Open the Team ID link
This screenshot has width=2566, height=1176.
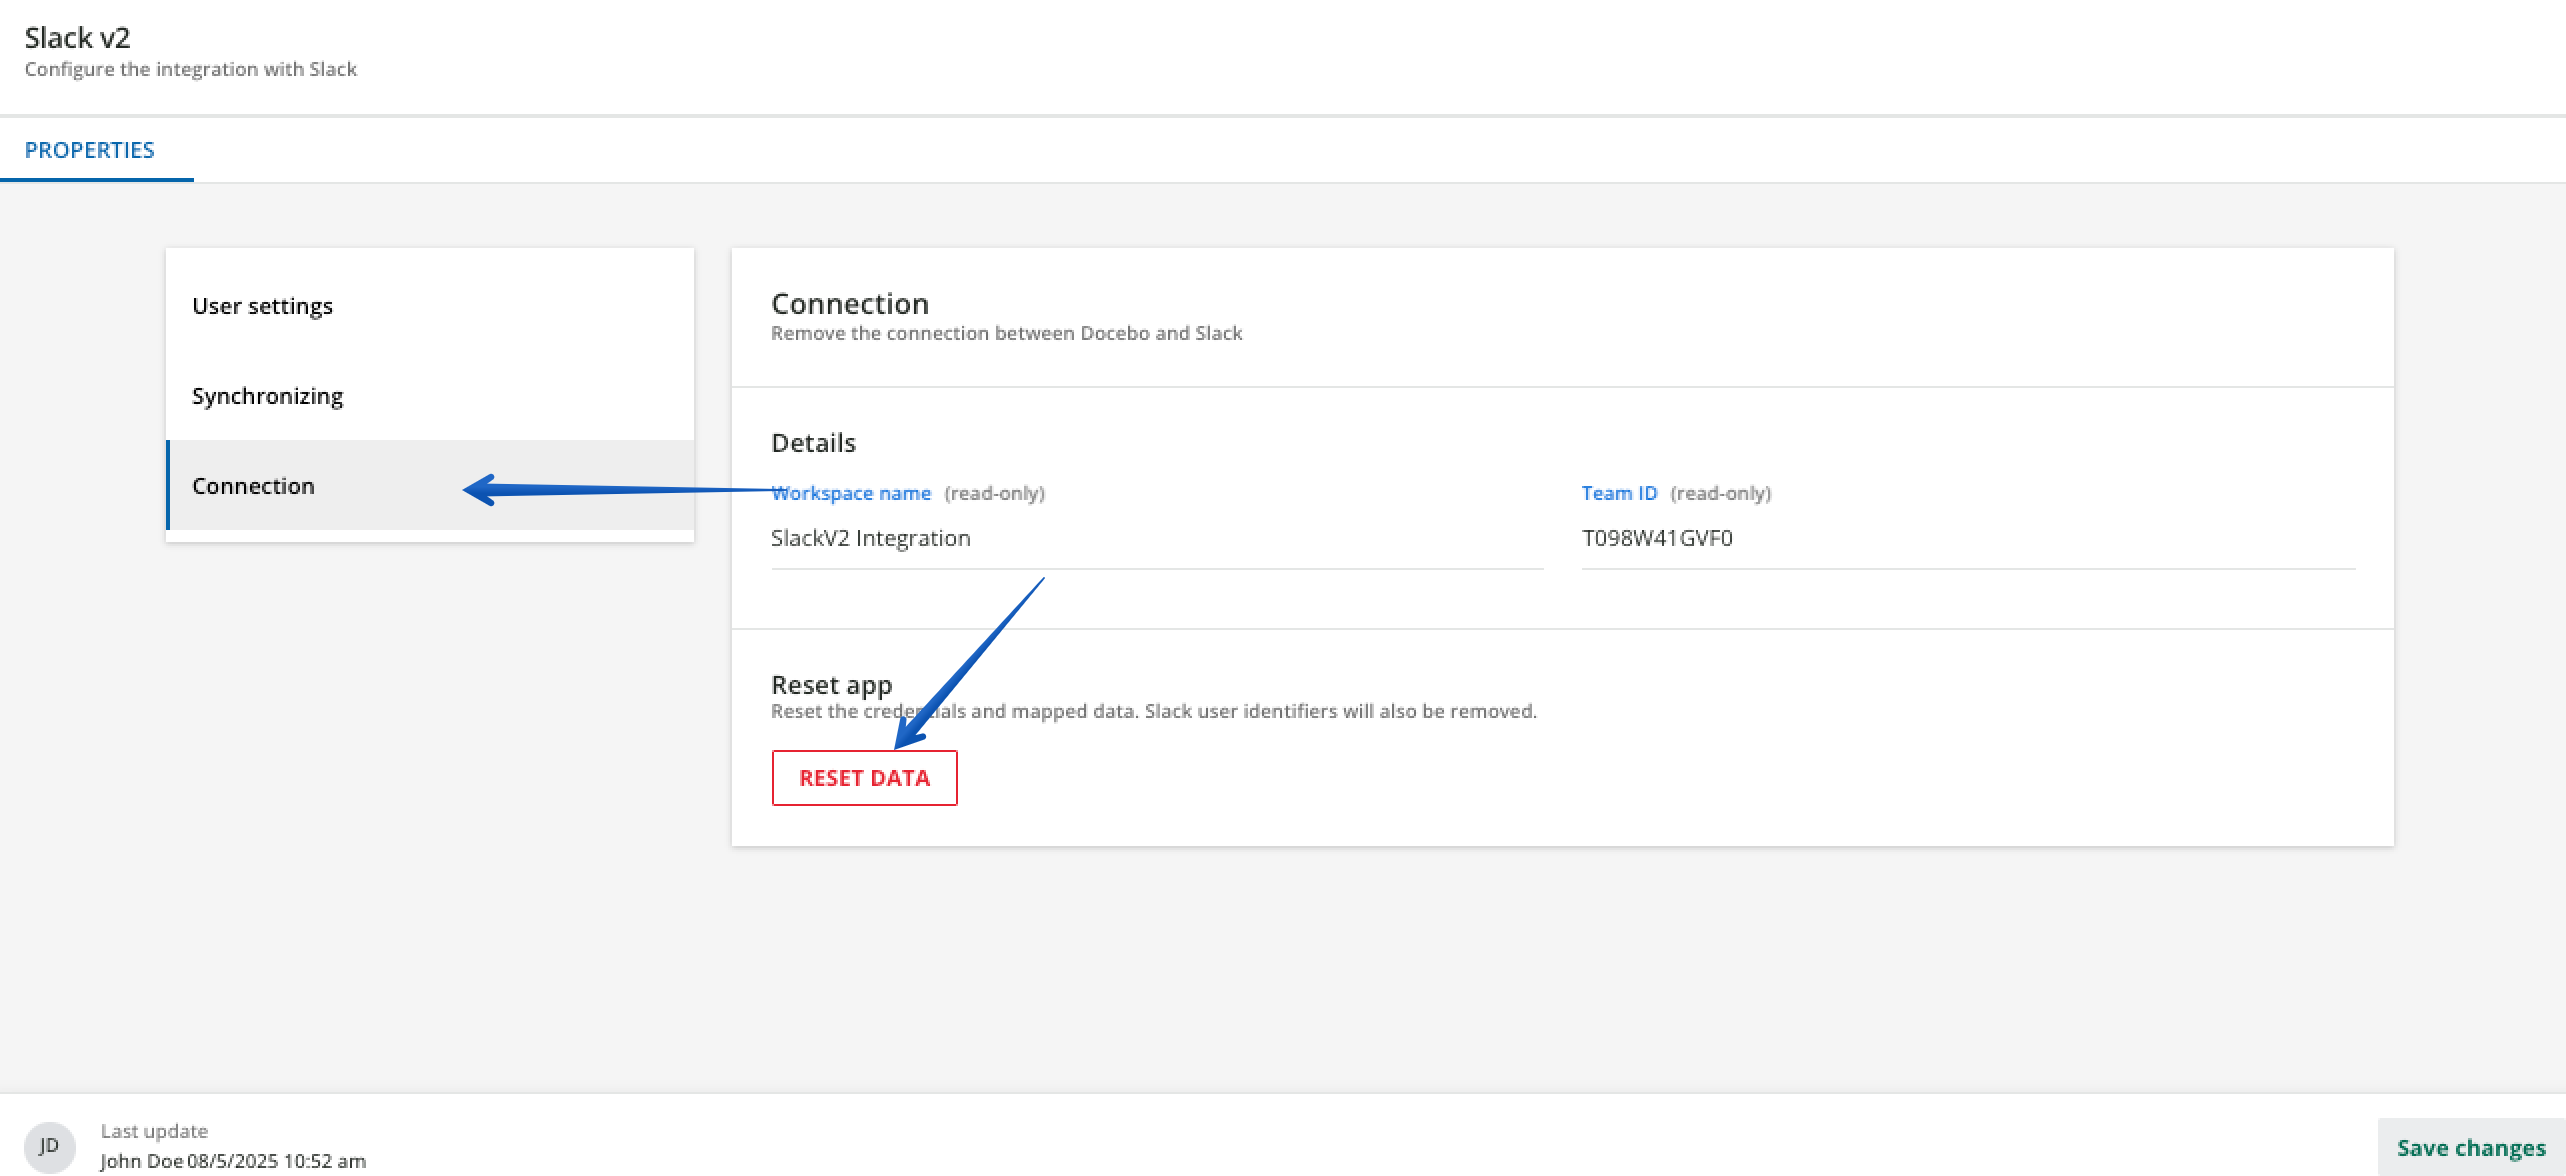1618,492
